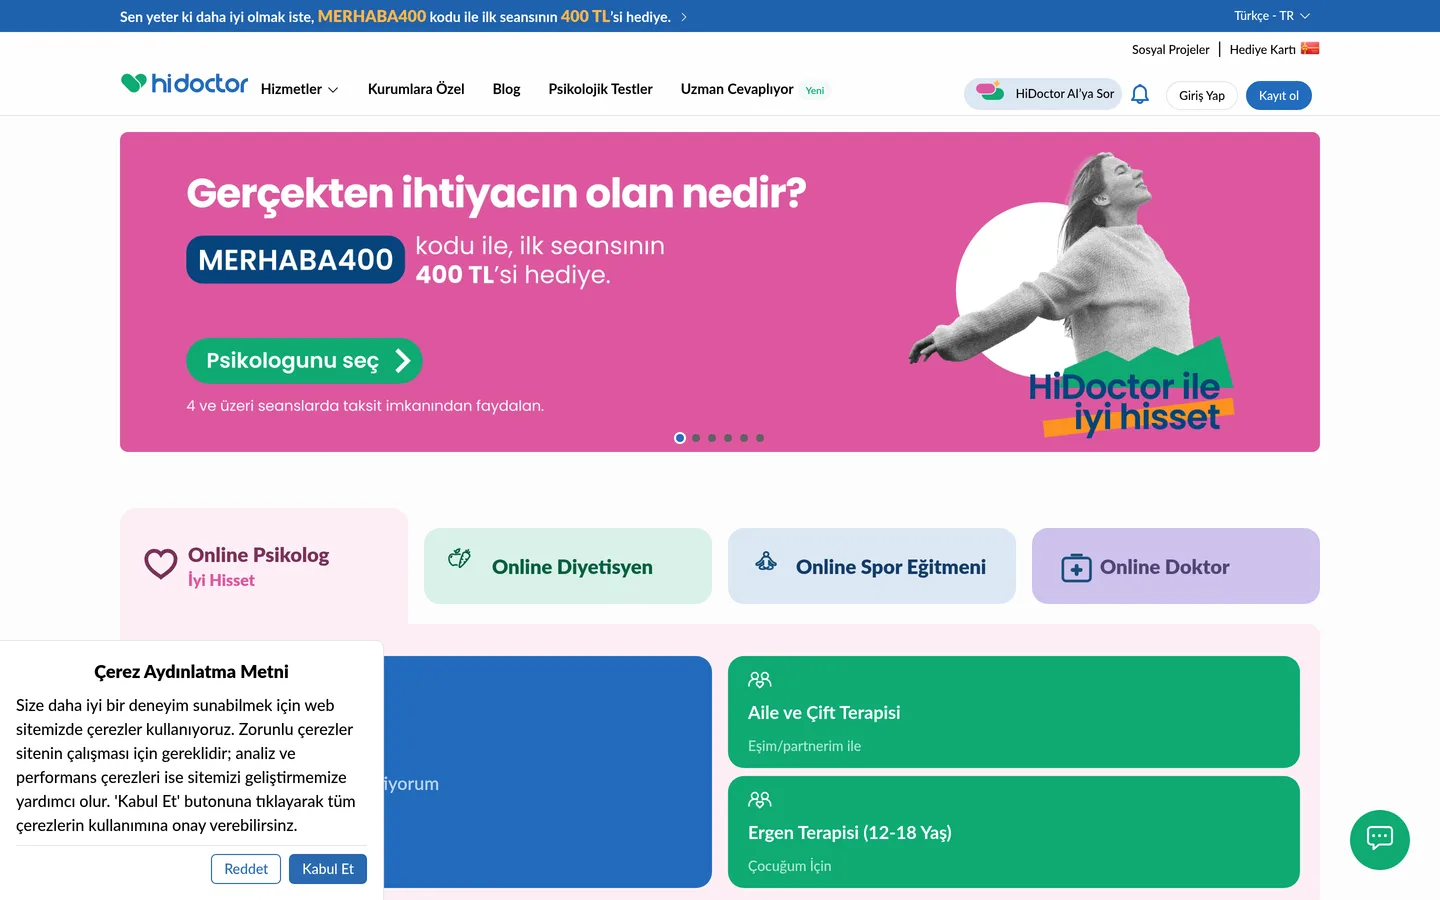
Task: Click the 'İyi Hisset' subtitle text
Action: coord(221,580)
